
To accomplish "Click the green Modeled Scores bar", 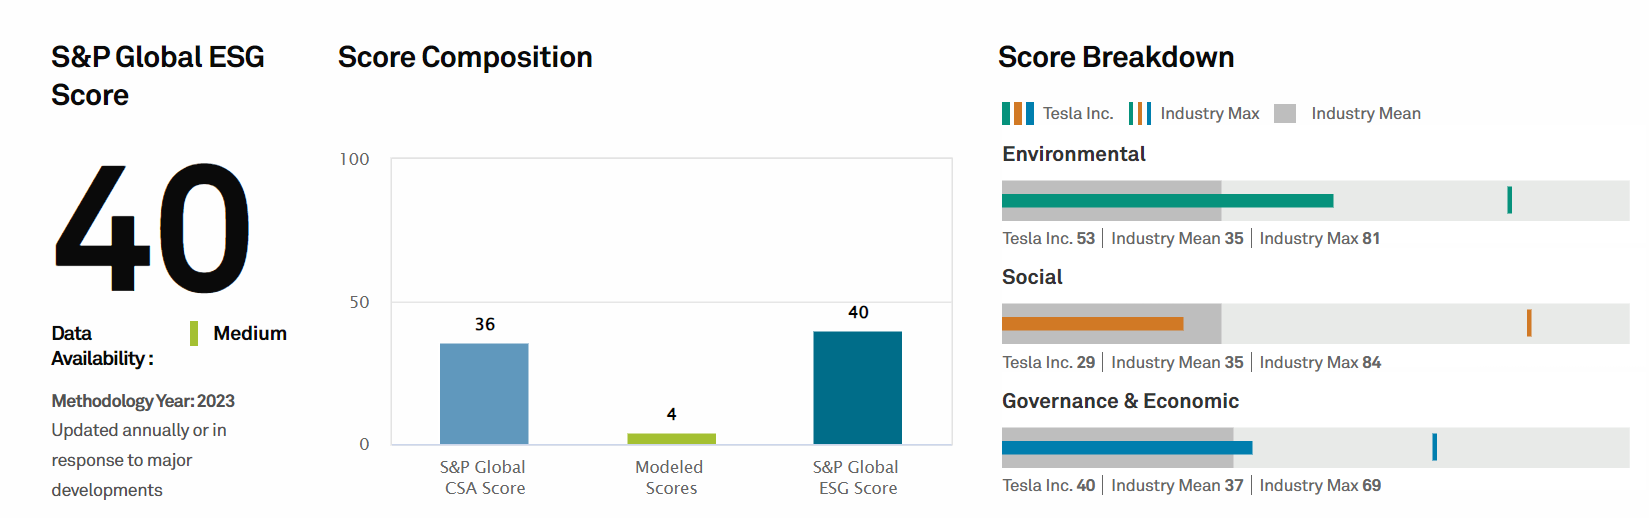I will (x=671, y=438).
